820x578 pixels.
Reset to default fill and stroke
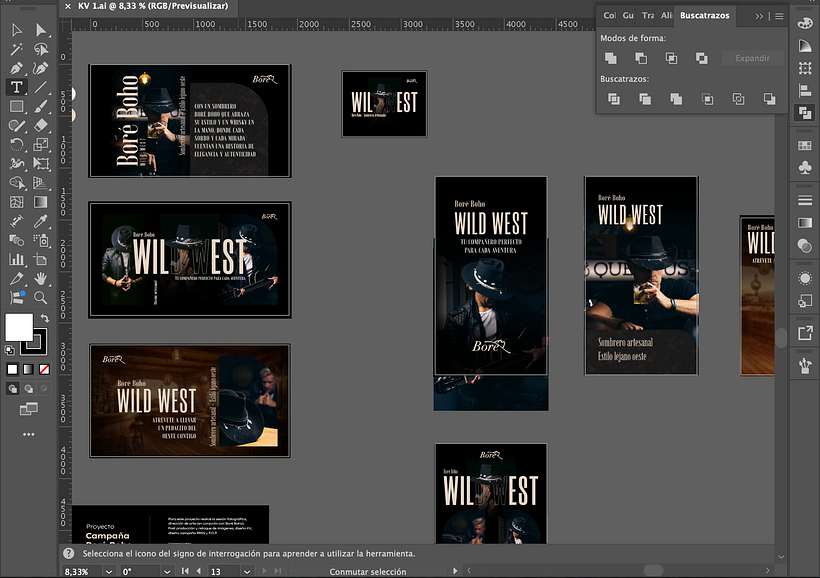(9, 350)
